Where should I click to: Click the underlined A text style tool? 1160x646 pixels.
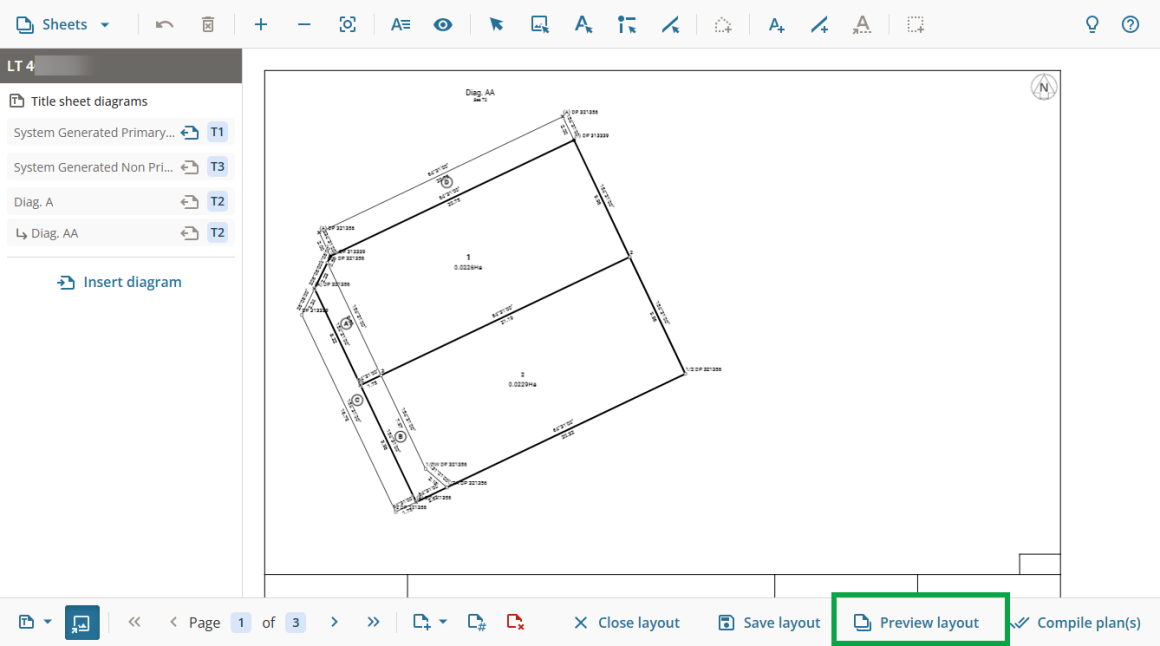pos(862,25)
